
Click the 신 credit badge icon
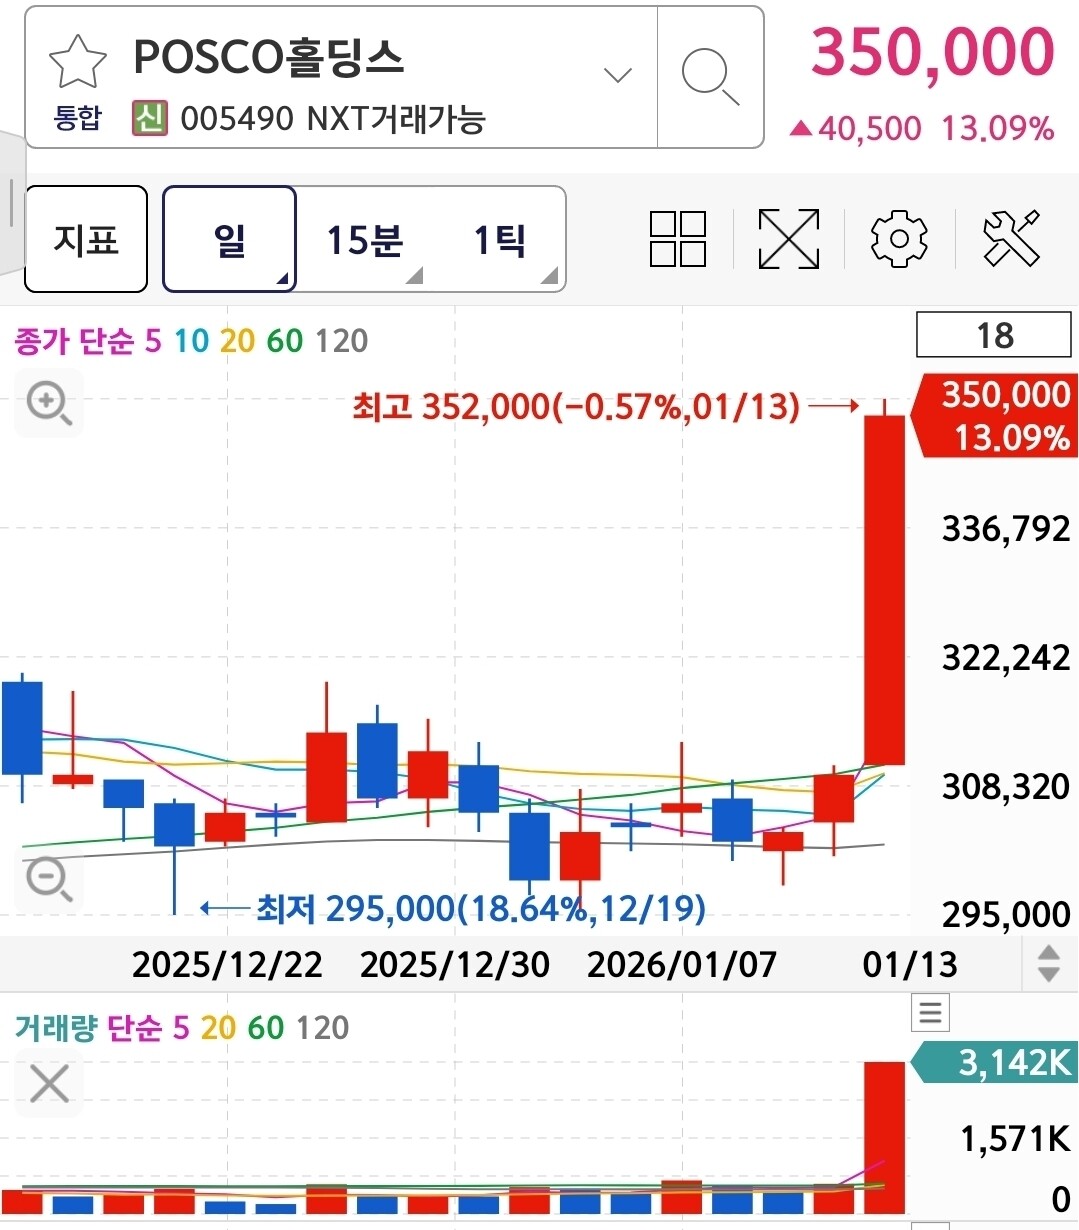(149, 118)
